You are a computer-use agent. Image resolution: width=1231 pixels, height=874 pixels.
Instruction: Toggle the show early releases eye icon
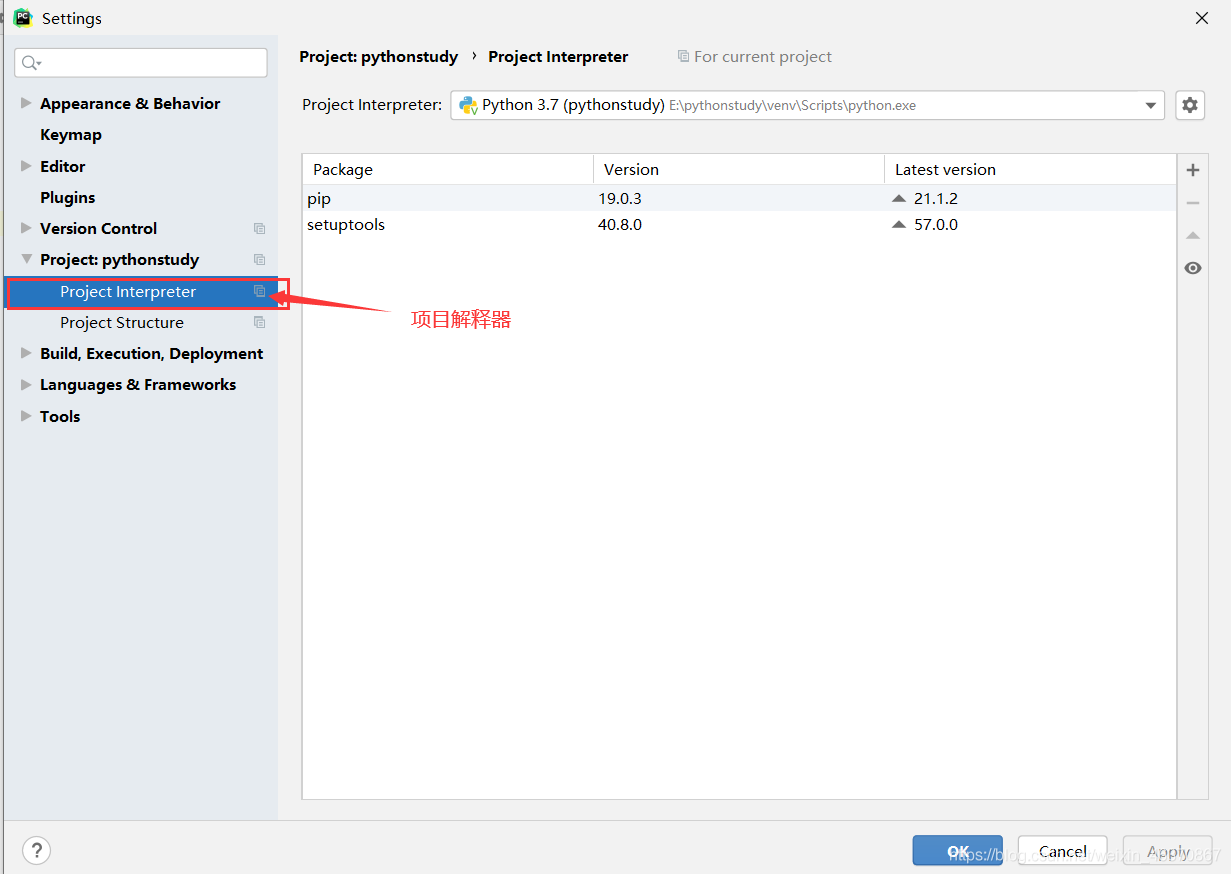point(1192,268)
